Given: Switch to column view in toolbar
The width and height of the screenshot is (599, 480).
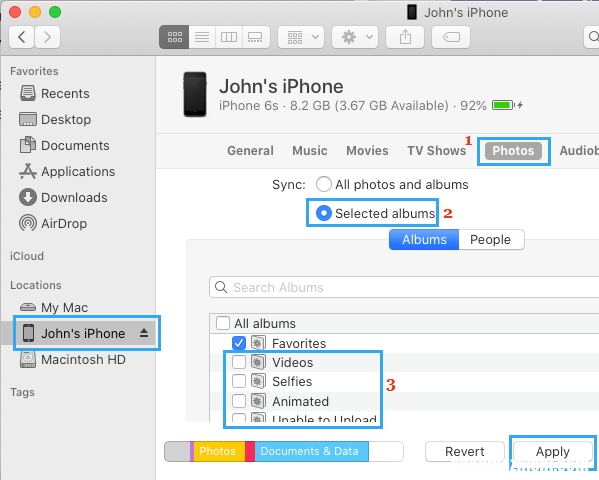Looking at the screenshot, I should tap(229, 37).
